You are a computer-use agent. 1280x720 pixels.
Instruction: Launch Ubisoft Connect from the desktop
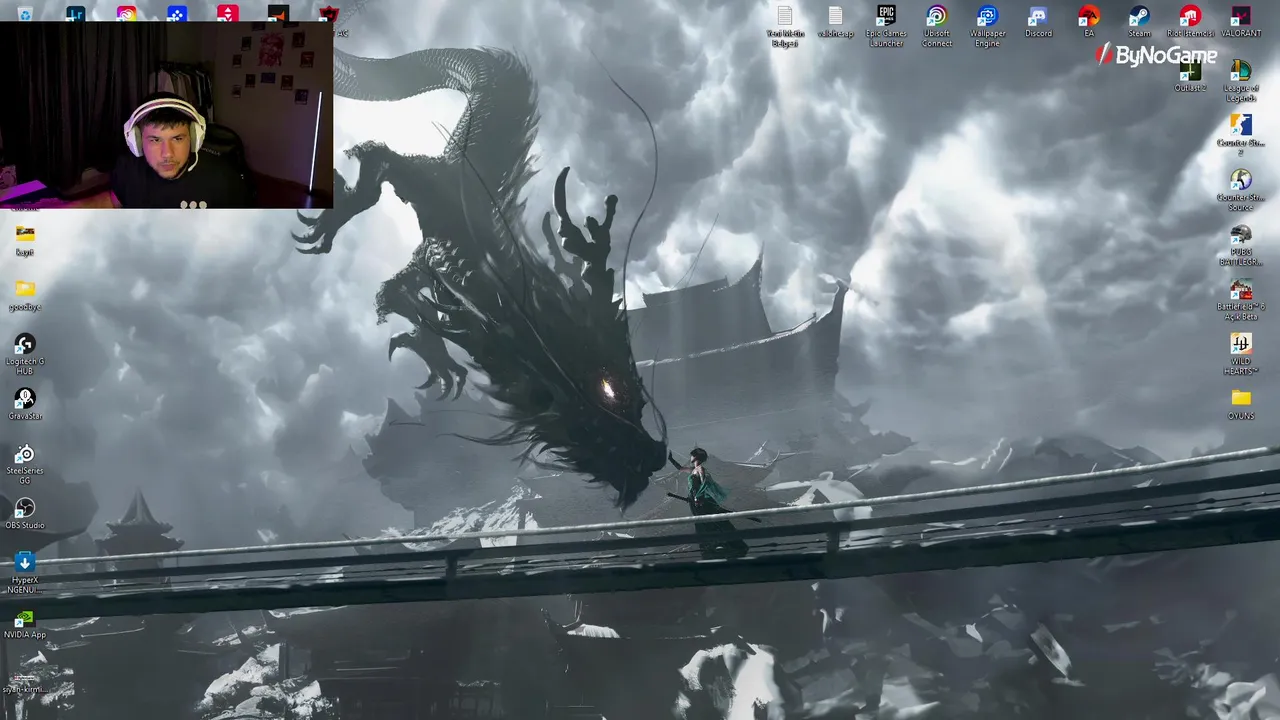(937, 25)
